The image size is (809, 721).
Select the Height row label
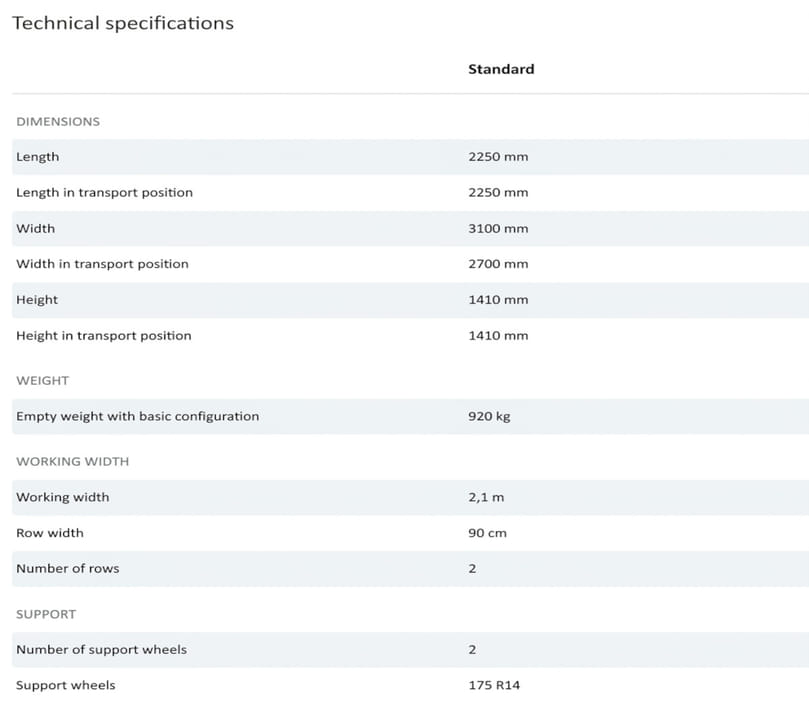pos(37,300)
